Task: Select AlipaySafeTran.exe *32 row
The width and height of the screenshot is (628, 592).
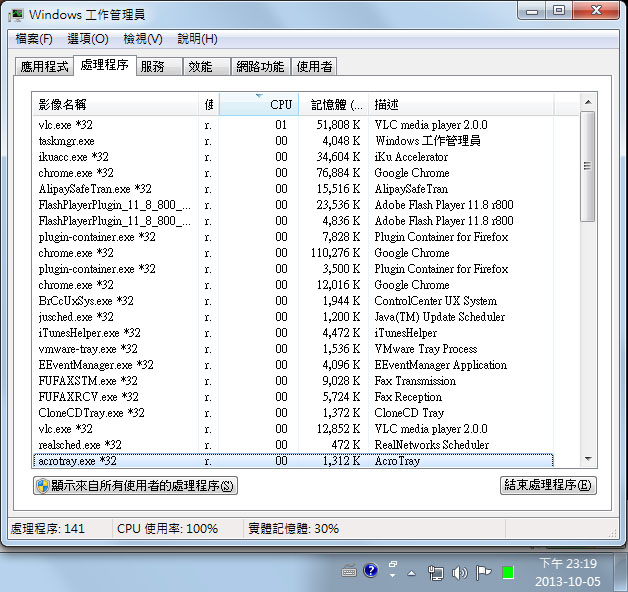Action: pyautogui.click(x=293, y=189)
